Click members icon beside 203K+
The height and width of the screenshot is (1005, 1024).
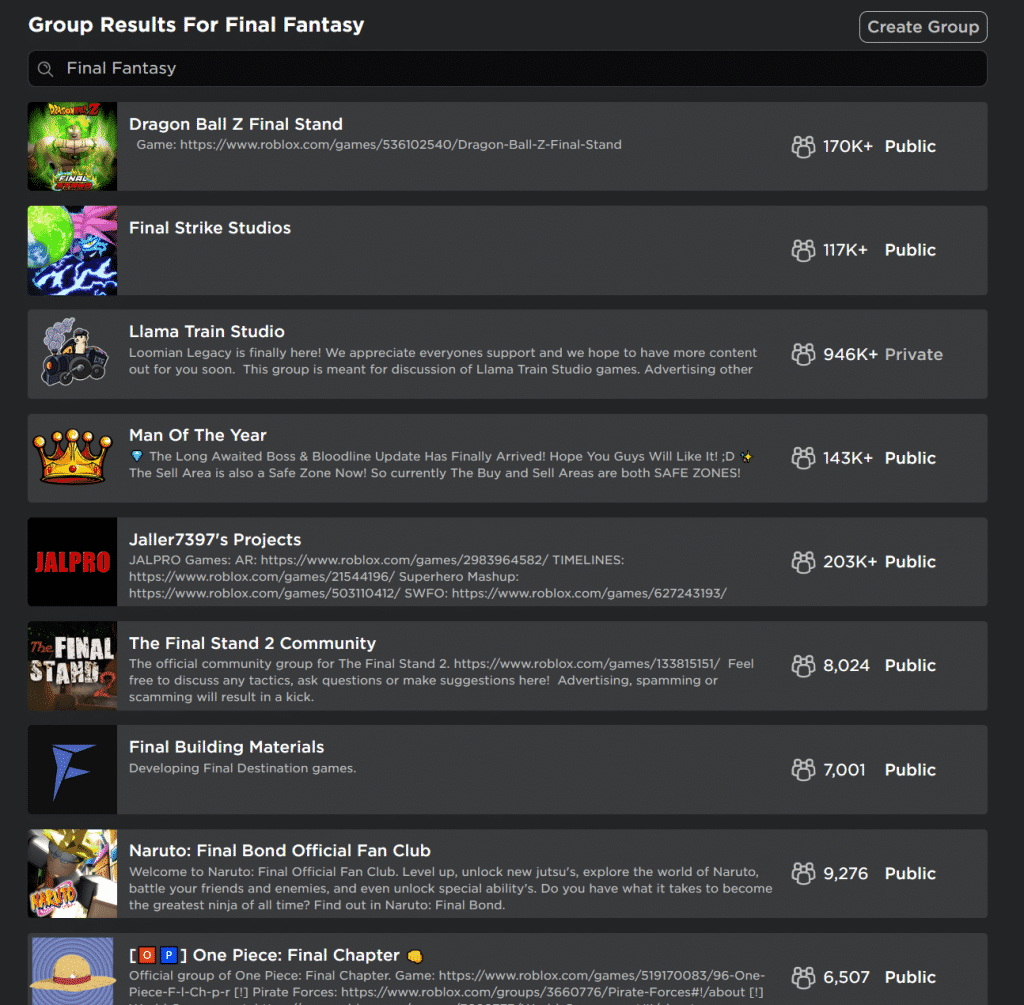point(803,563)
